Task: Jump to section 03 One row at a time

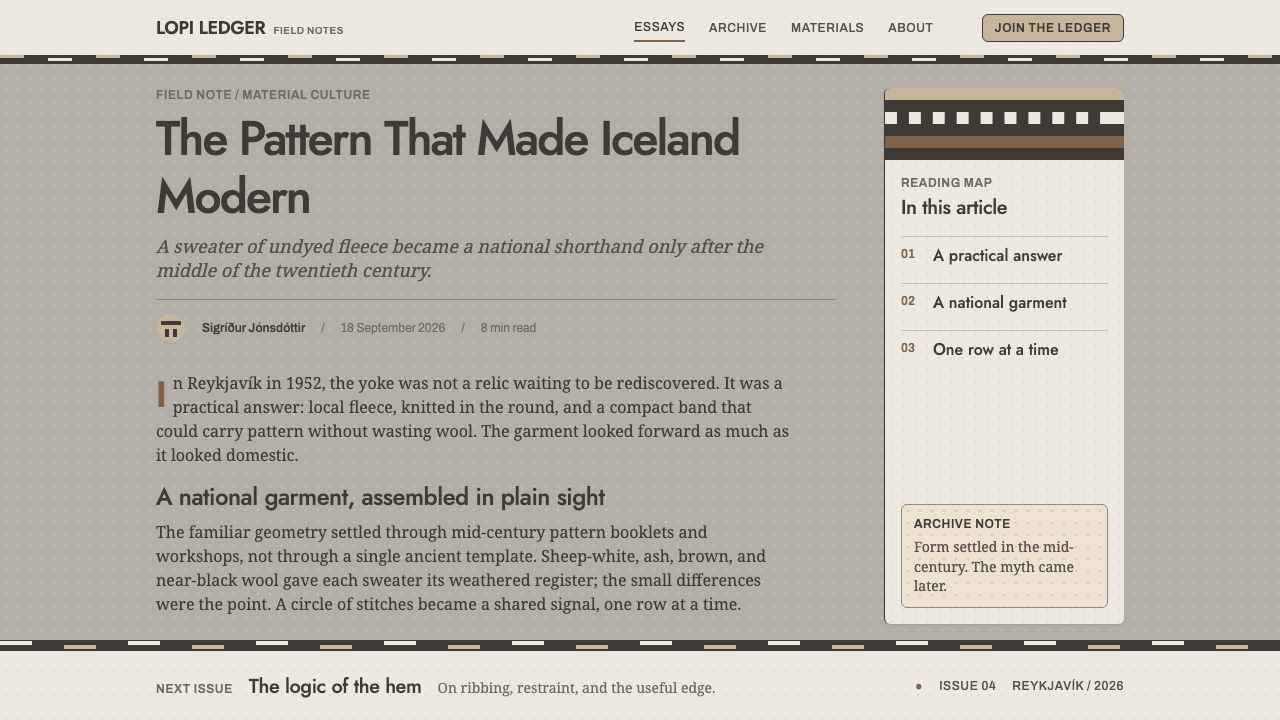Action: [x=1004, y=350]
